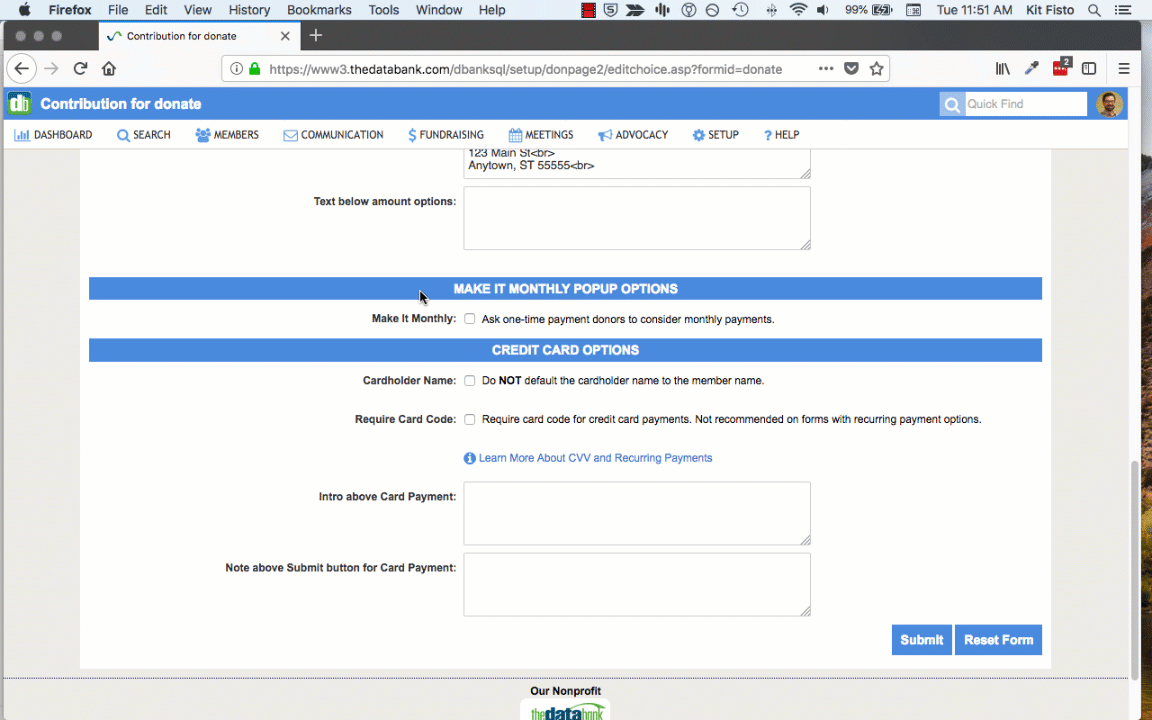Image resolution: width=1152 pixels, height=720 pixels.
Task: Open the Communication menu
Action: coord(334,134)
